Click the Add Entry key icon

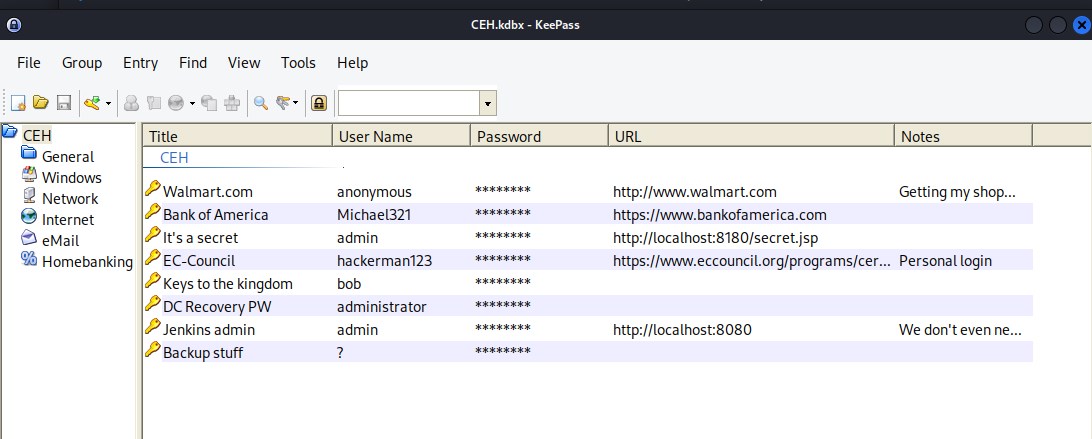tap(92, 103)
